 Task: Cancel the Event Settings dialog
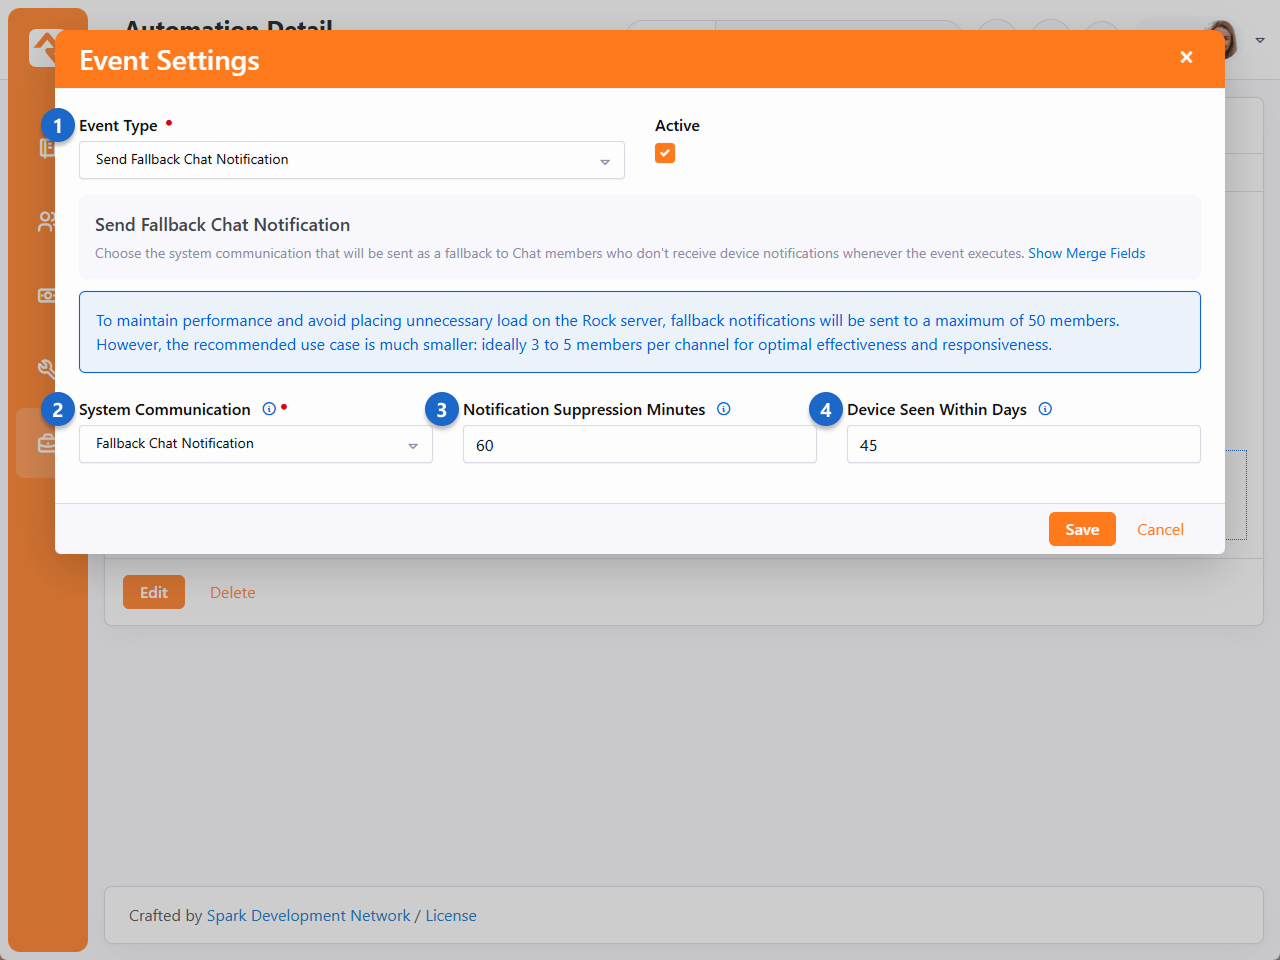1160,529
